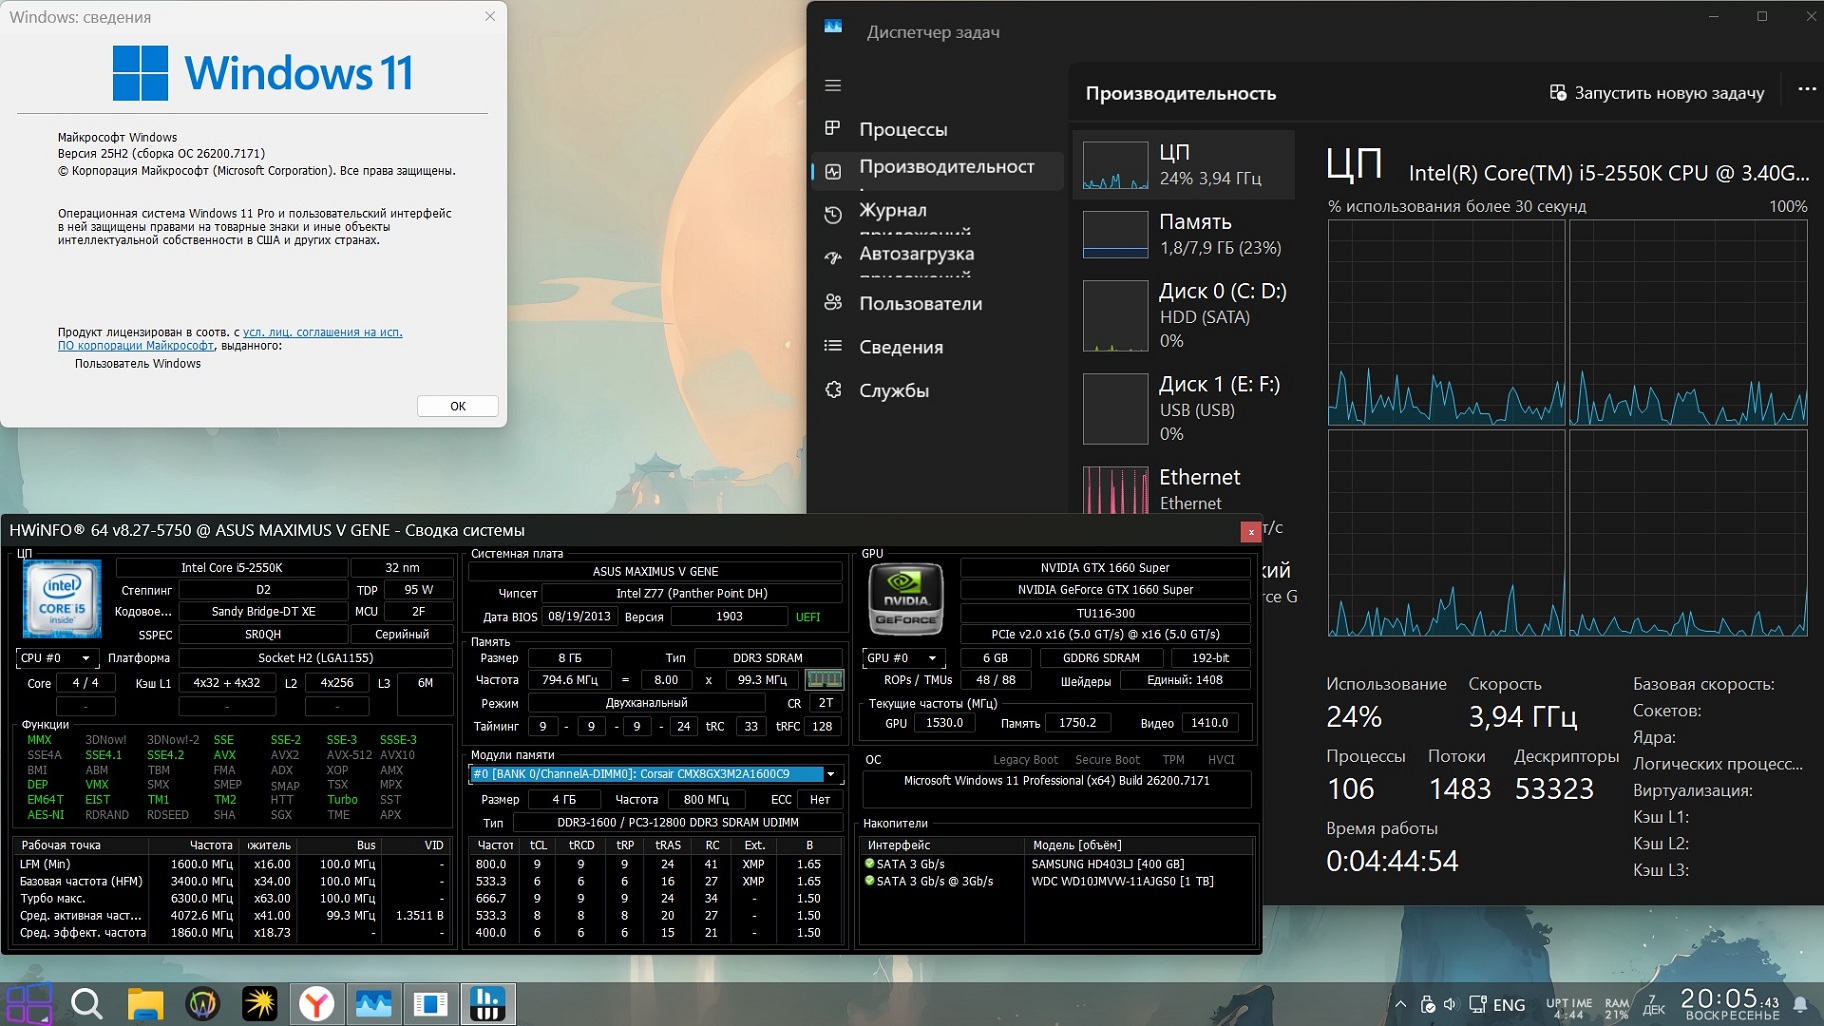The width and height of the screenshot is (1824, 1026).
Task: Close the Windows: сведения dialog
Action: coord(490,16)
